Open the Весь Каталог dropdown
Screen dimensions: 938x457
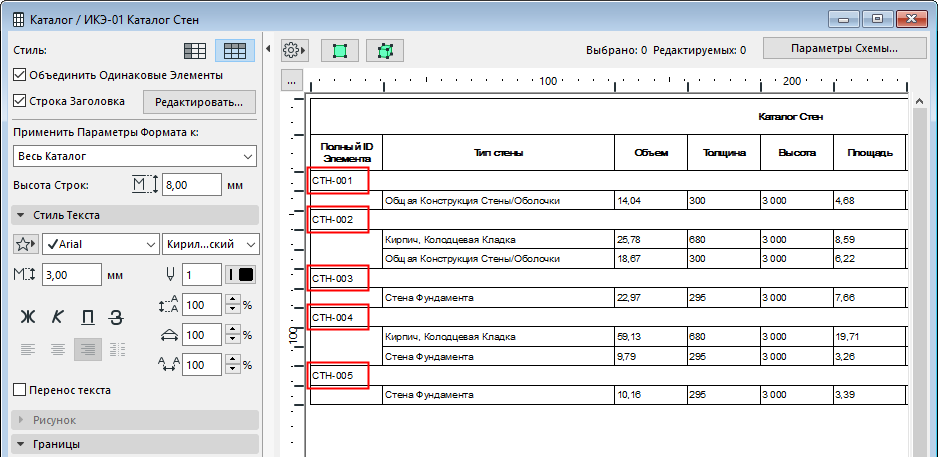coord(135,157)
